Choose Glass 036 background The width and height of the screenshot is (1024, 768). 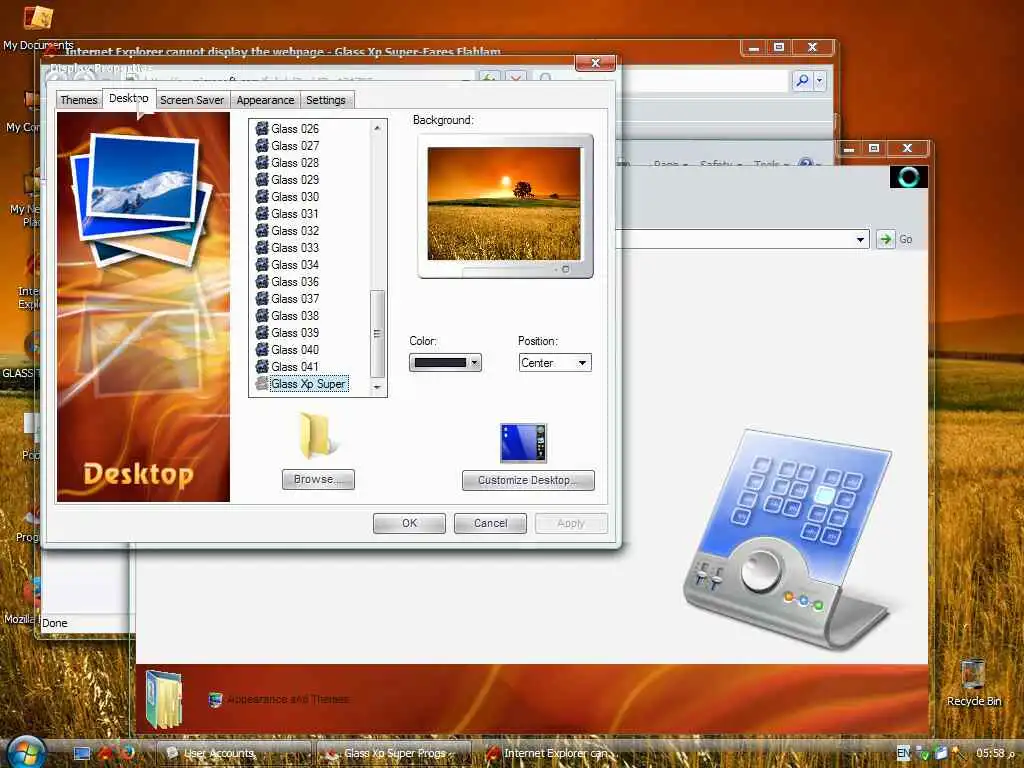295,281
